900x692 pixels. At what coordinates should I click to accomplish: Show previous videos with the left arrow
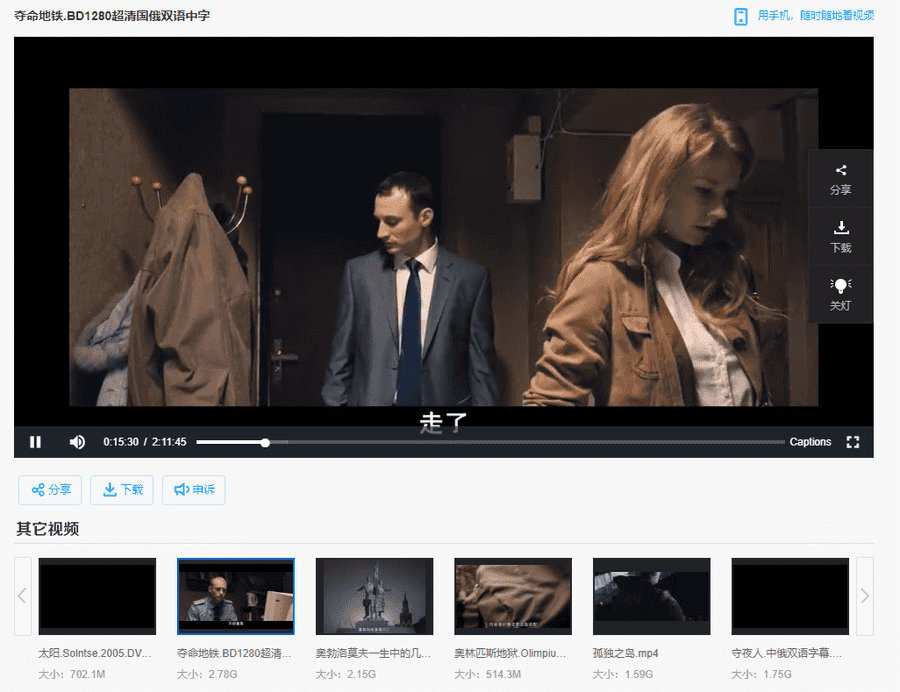22,596
